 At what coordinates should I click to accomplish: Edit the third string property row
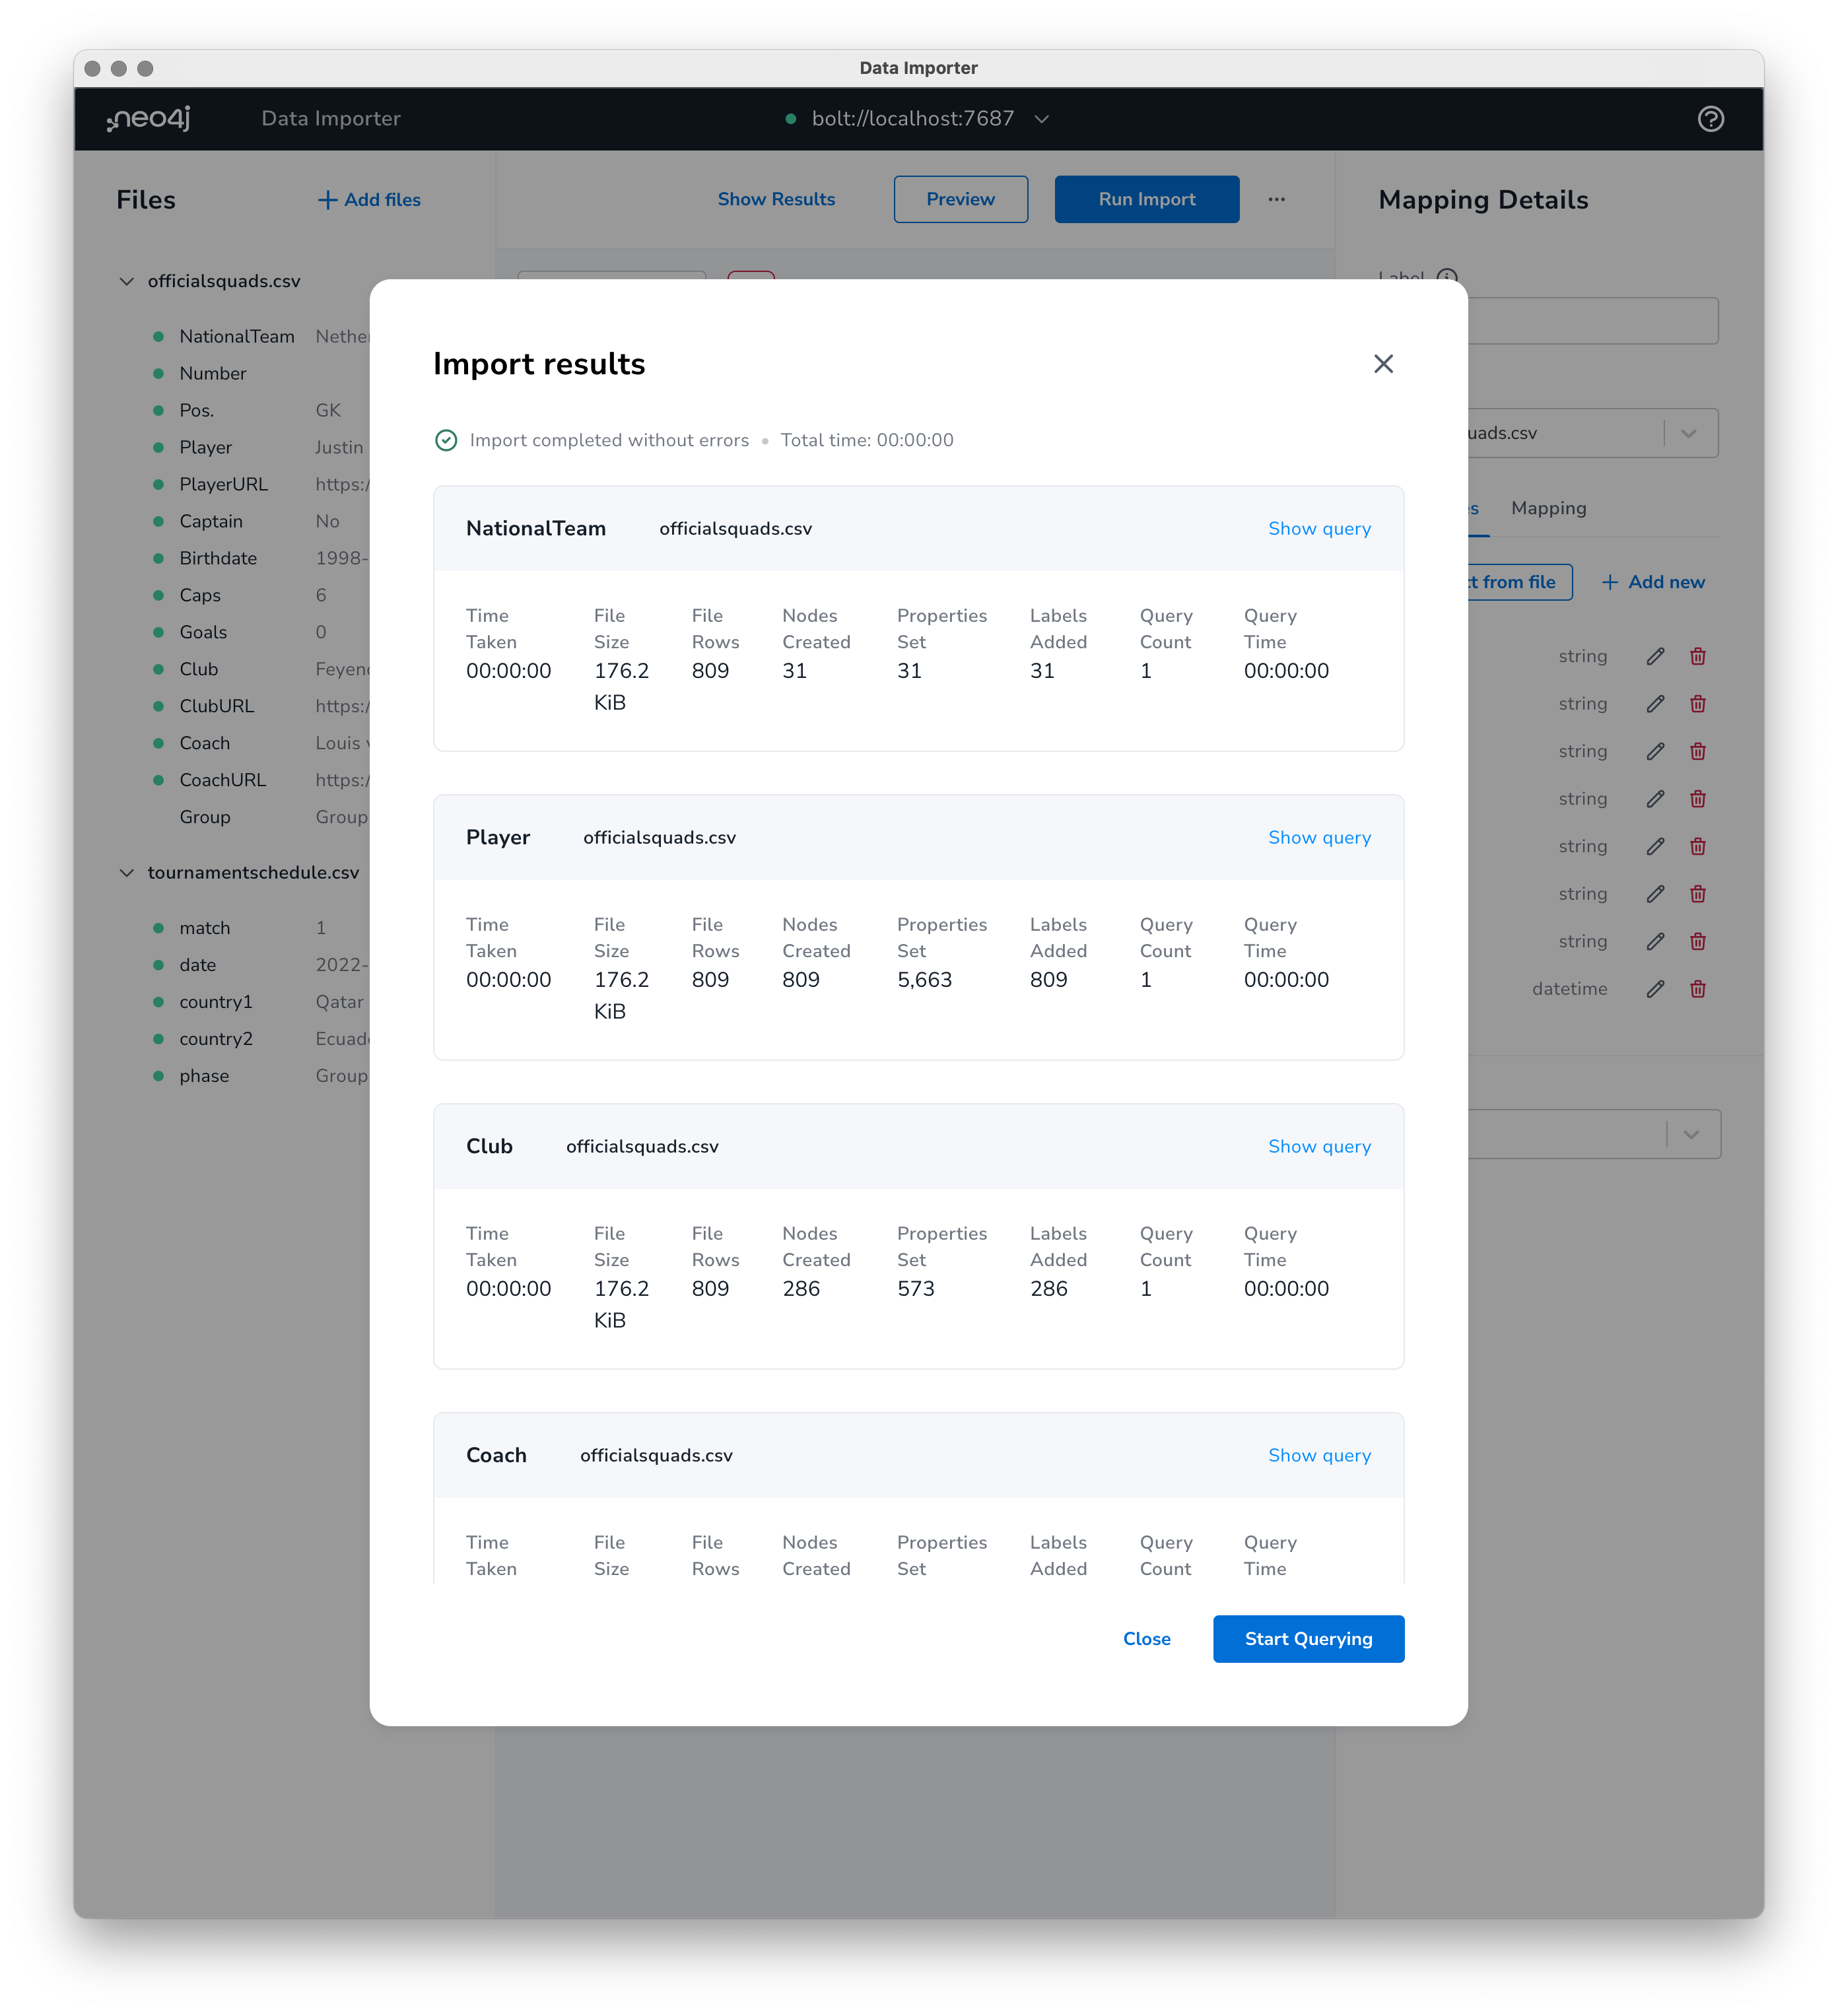pos(1655,751)
